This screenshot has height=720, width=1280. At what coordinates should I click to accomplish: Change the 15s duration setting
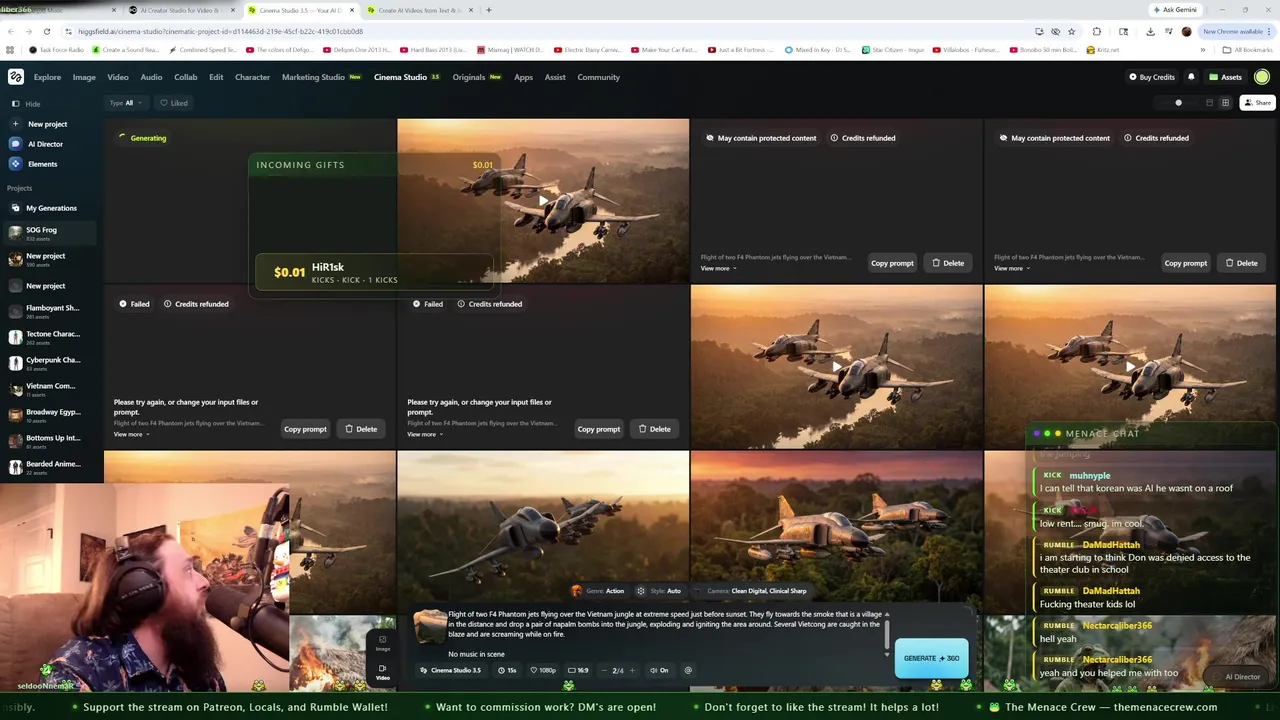pyautogui.click(x=508, y=670)
